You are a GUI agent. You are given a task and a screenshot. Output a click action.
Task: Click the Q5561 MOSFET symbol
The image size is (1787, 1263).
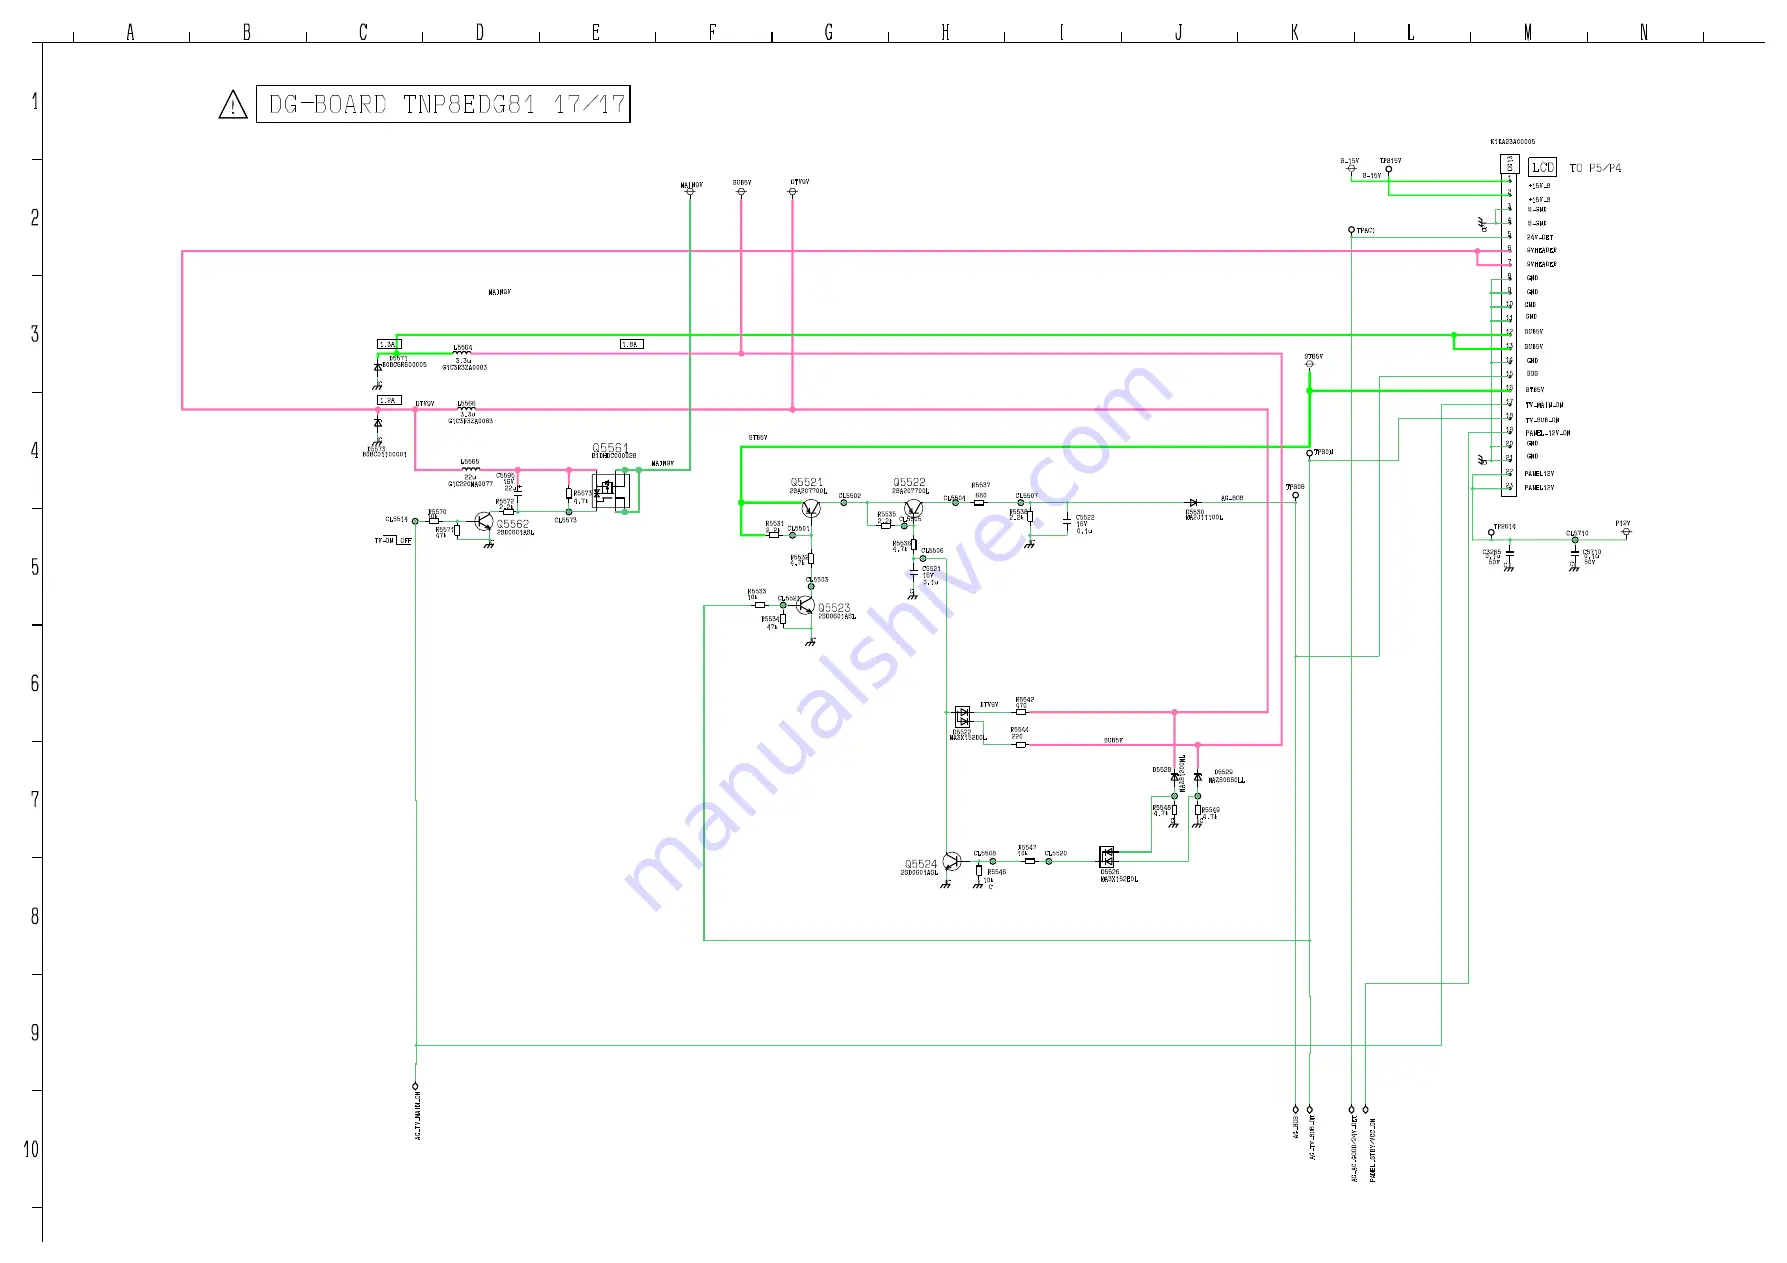pyautogui.click(x=611, y=490)
